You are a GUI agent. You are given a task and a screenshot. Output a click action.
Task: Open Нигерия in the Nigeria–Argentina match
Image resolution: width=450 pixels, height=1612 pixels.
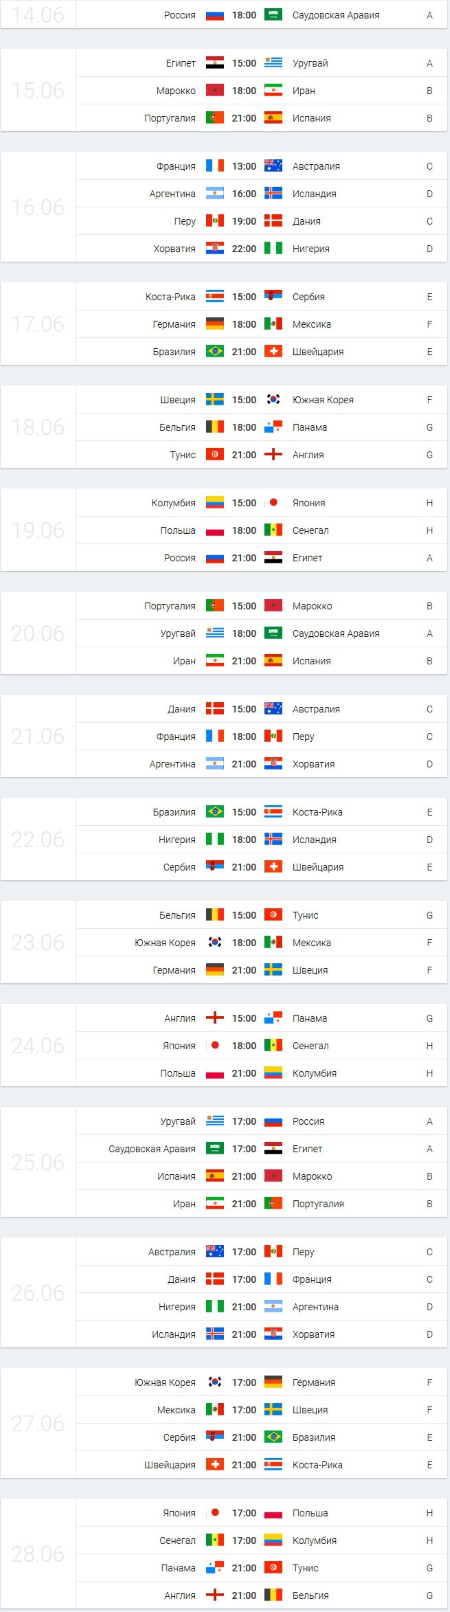point(177,1307)
